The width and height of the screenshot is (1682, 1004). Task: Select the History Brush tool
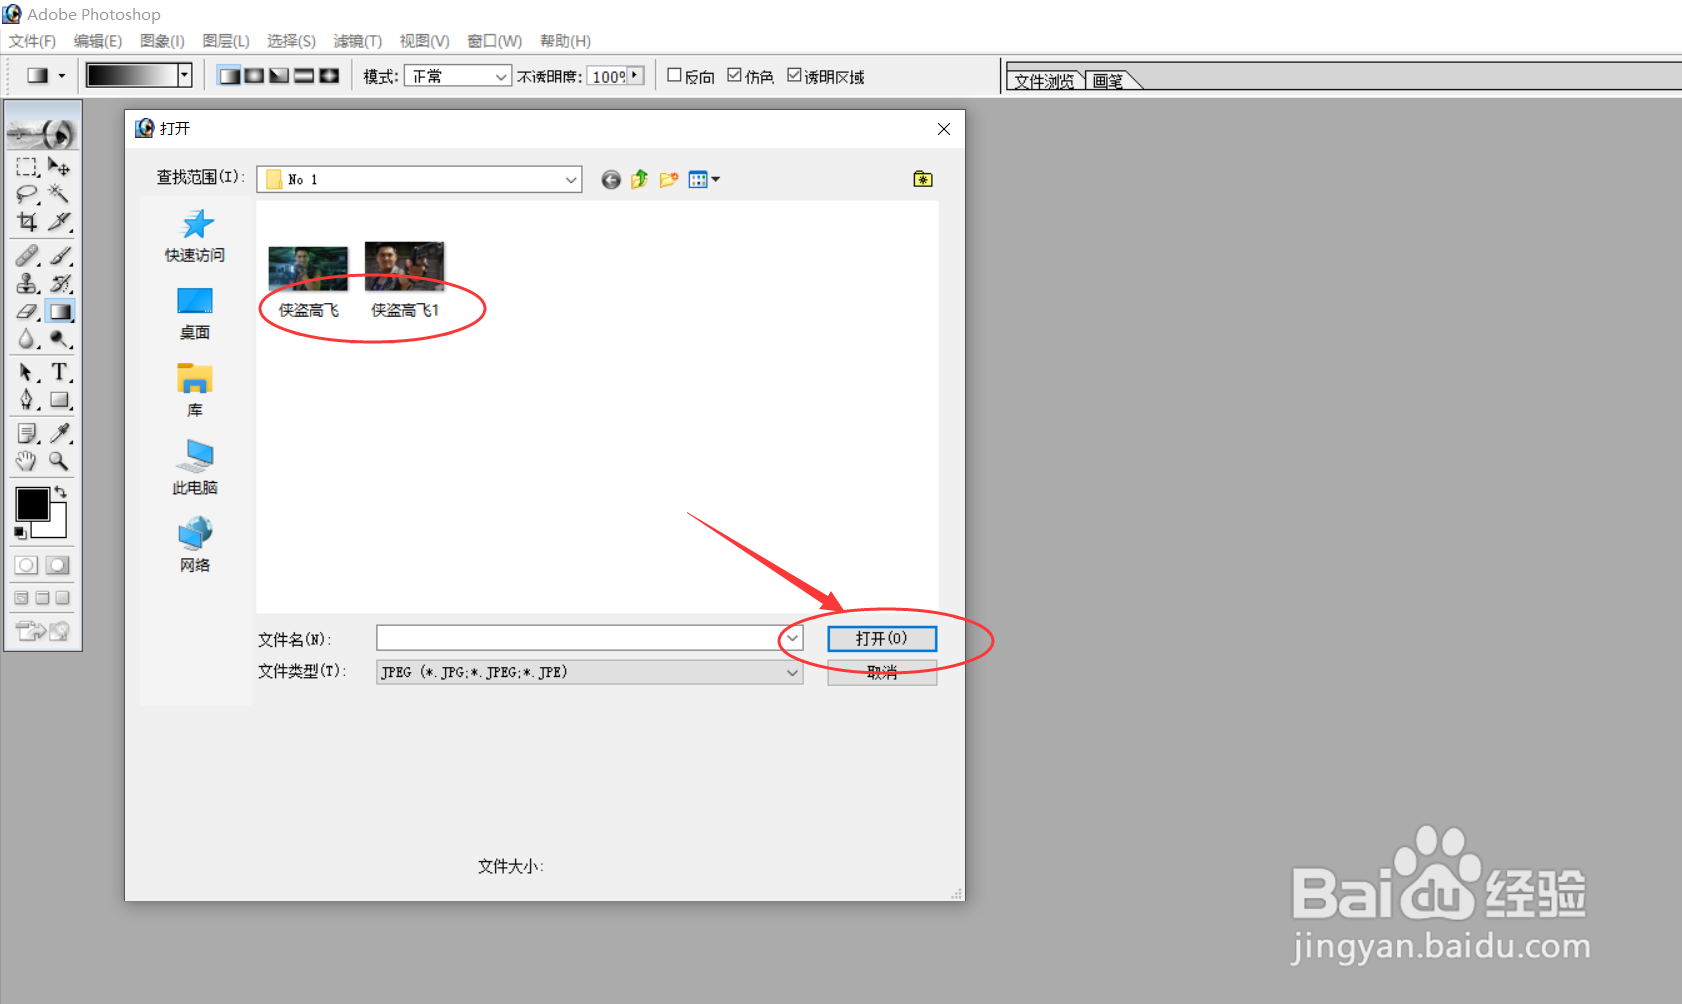[59, 284]
